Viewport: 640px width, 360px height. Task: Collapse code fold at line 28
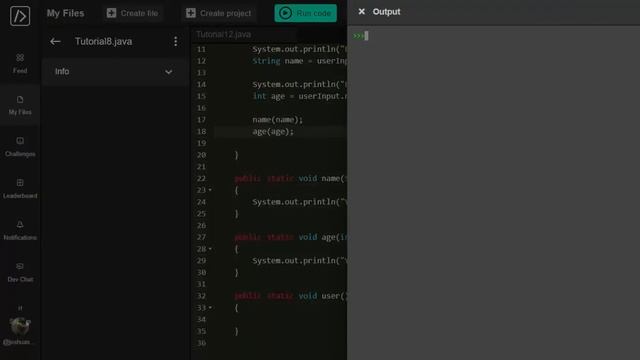(210, 249)
